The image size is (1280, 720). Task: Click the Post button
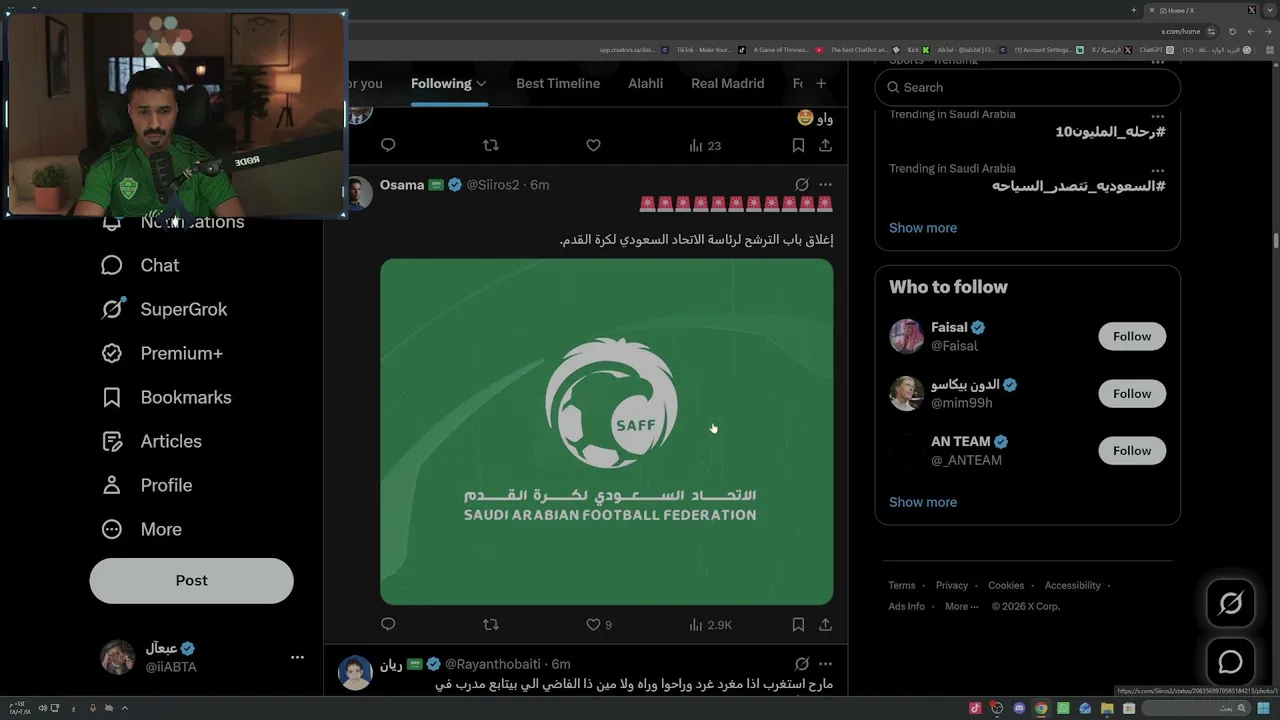(191, 580)
